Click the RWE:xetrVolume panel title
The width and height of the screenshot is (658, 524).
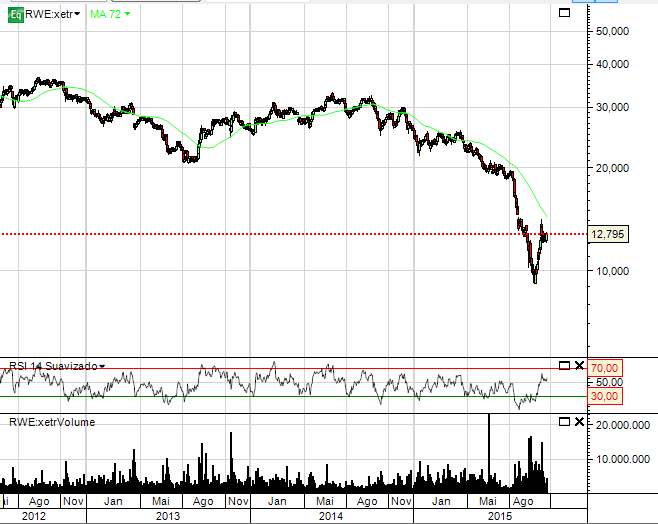click(x=52, y=422)
